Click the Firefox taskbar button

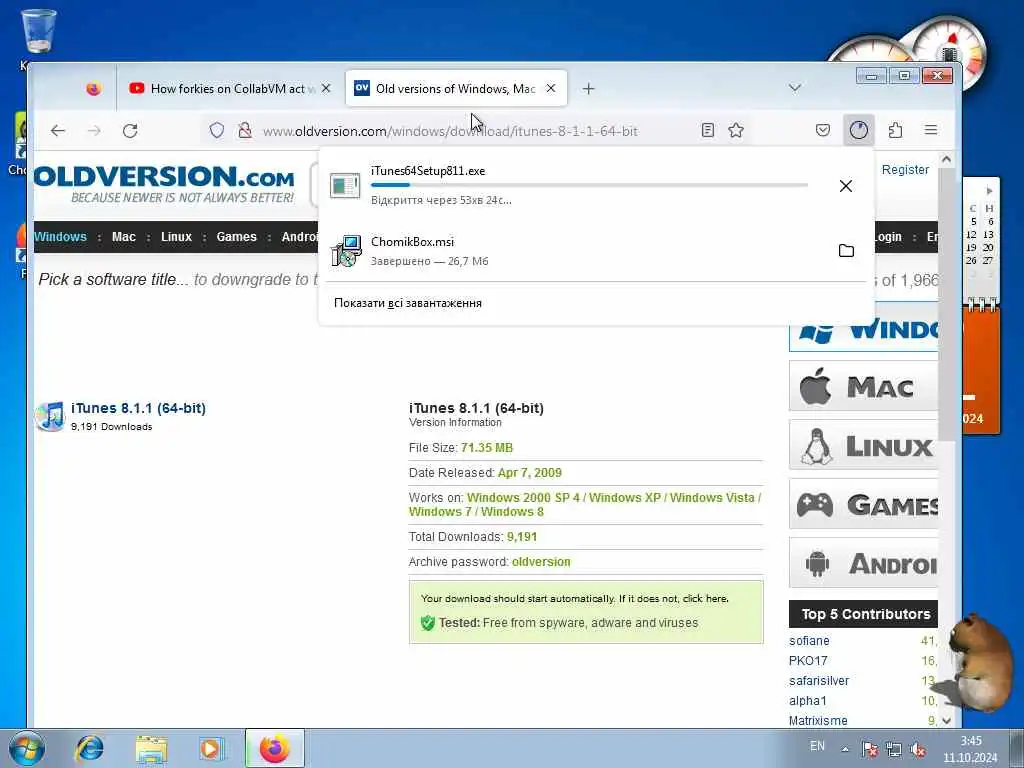[x=275, y=748]
